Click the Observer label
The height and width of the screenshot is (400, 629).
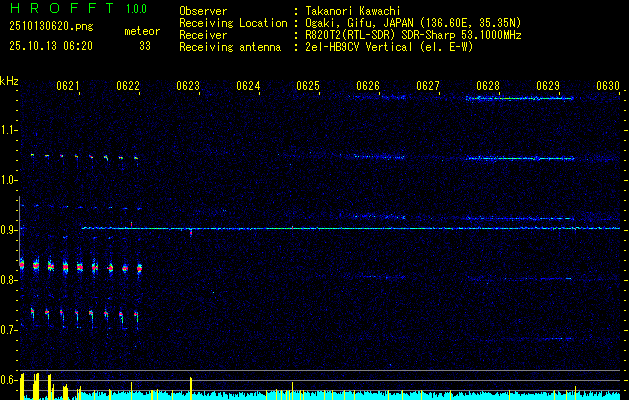[x=203, y=11]
